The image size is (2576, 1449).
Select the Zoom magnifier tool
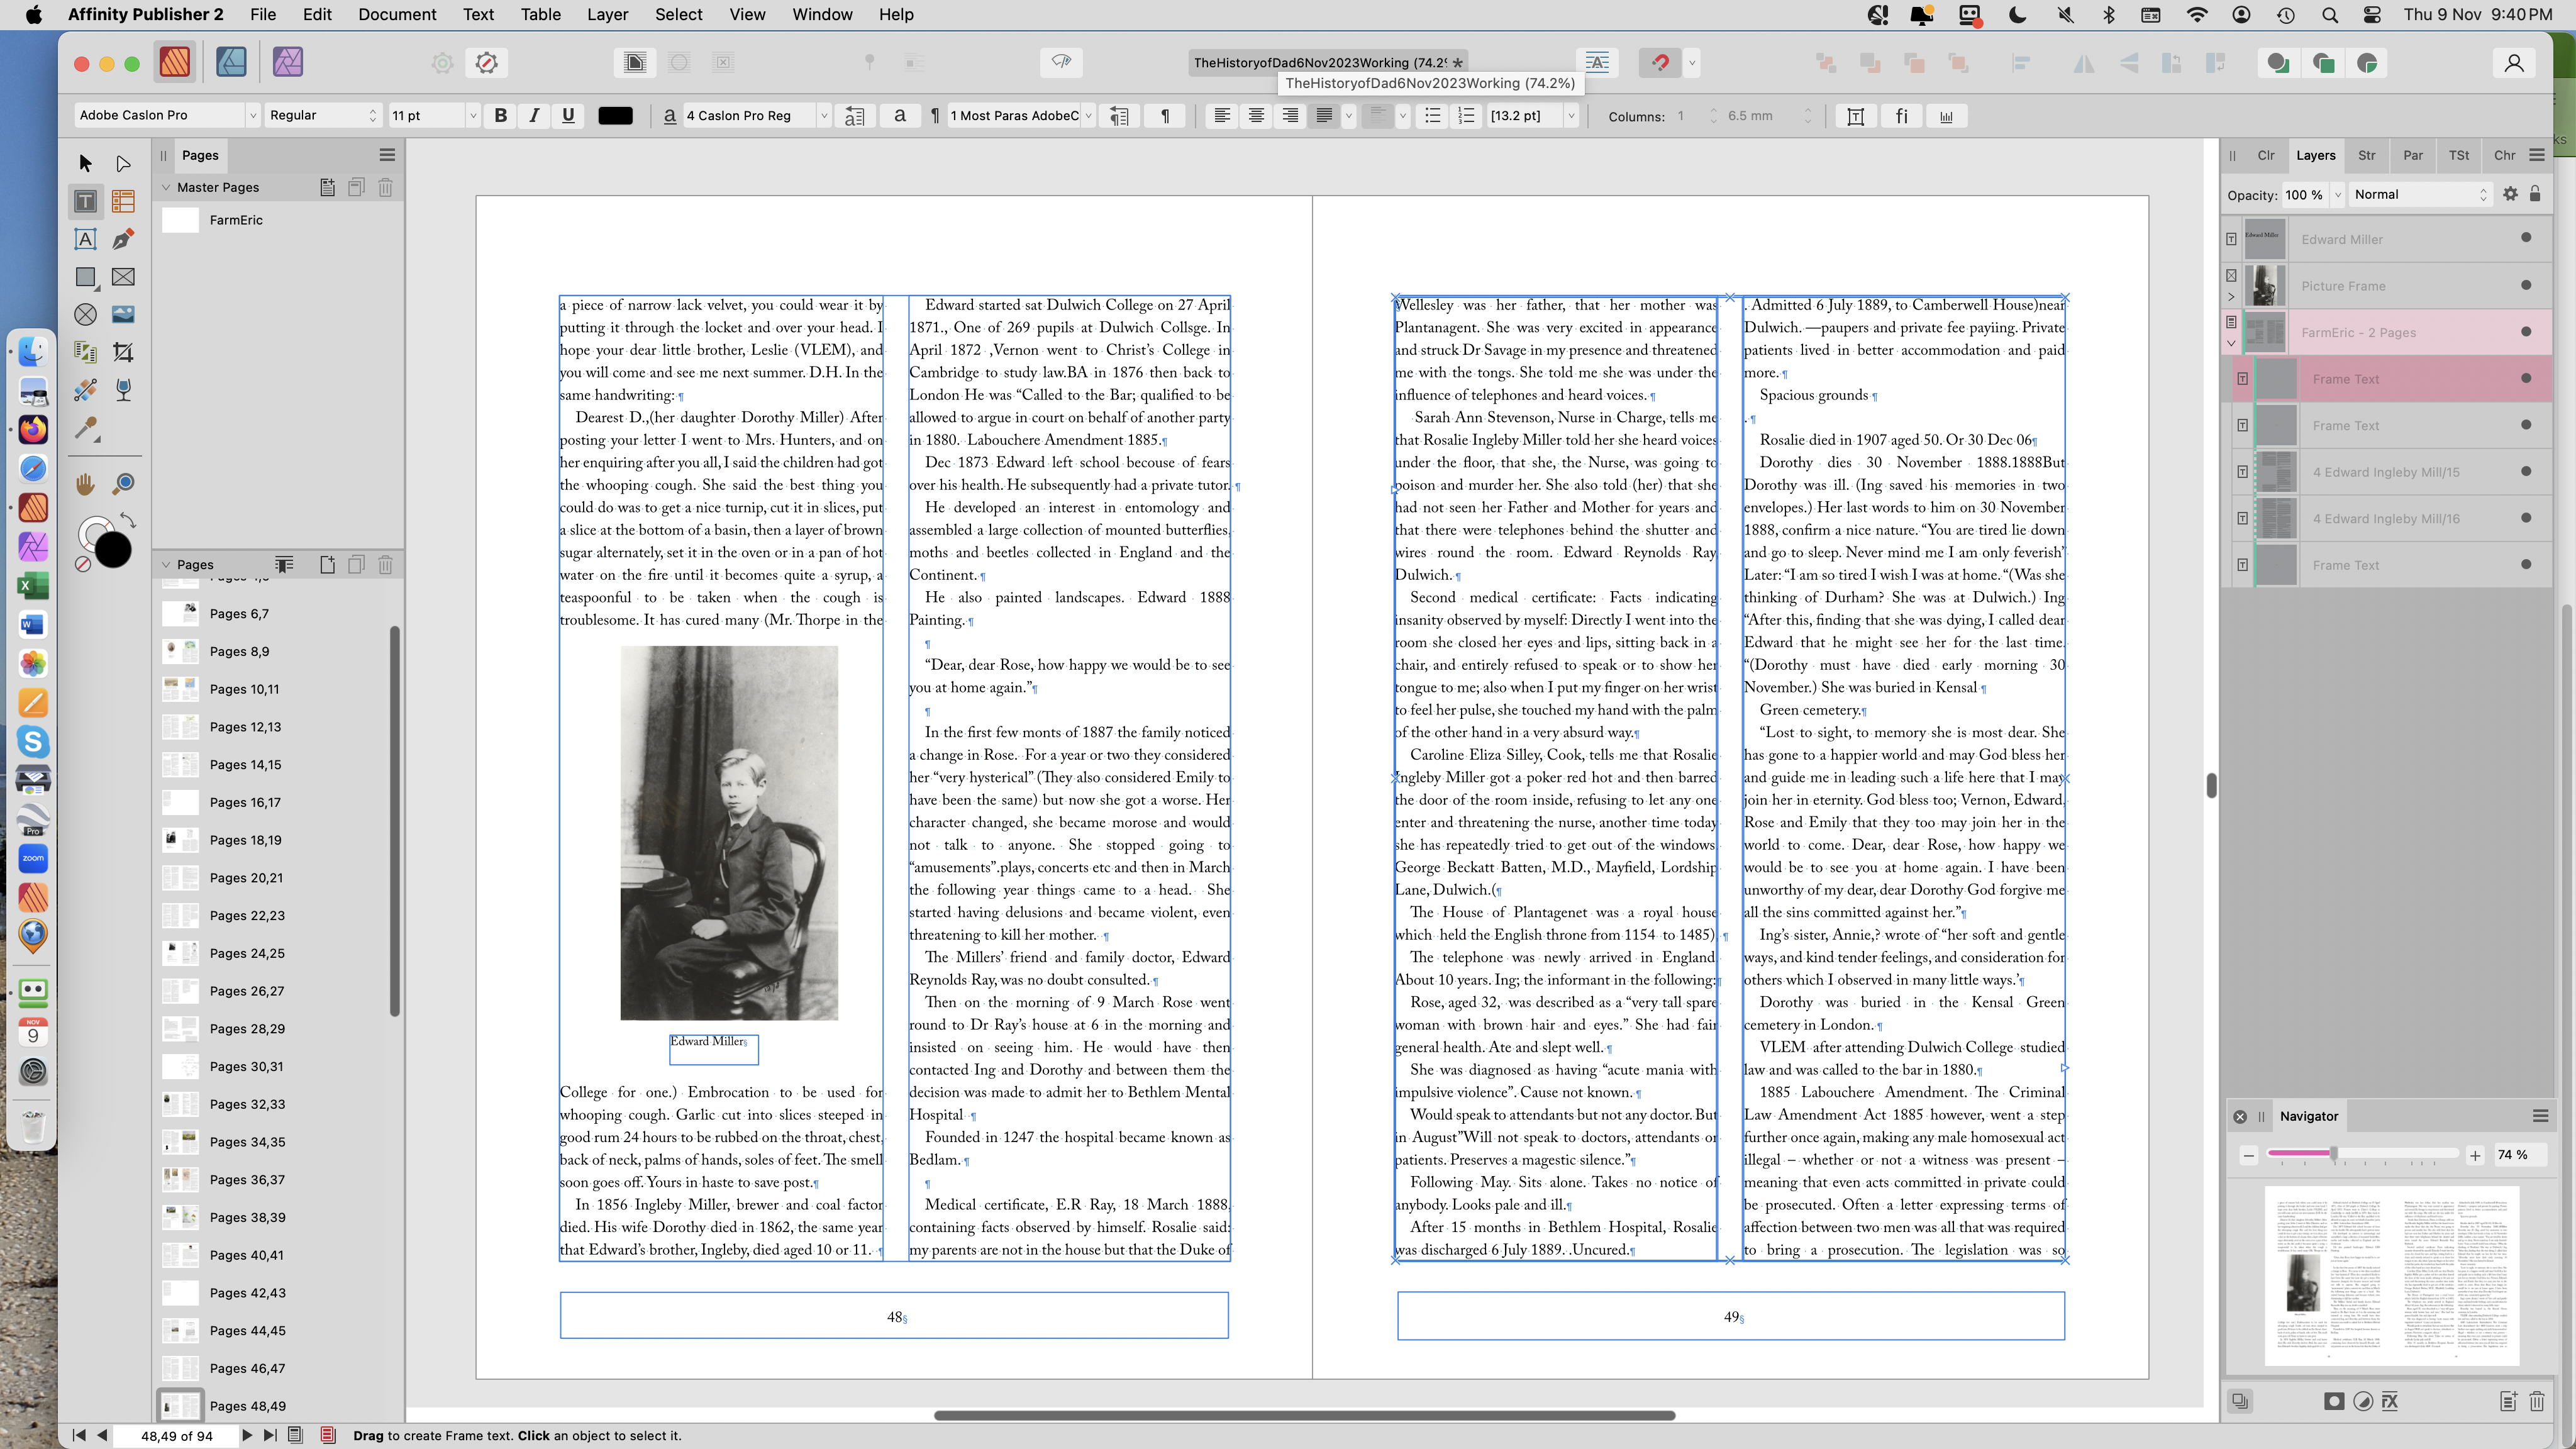click(123, 484)
